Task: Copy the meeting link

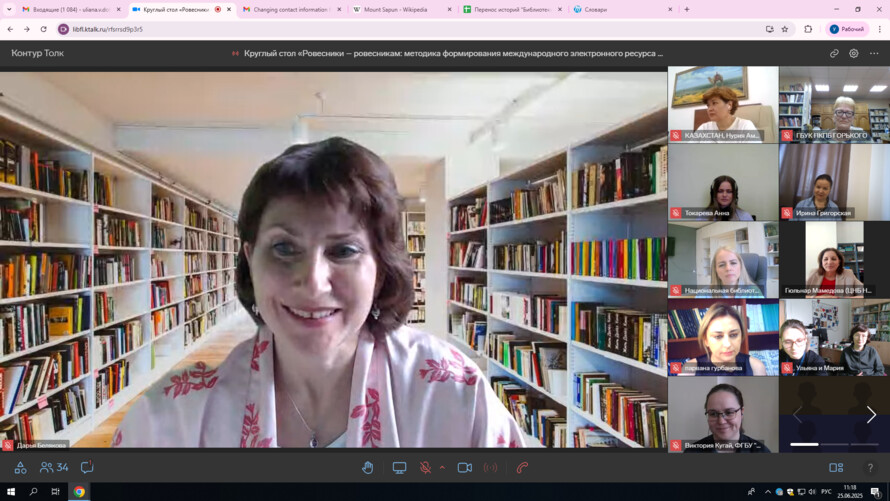Action: tap(834, 53)
